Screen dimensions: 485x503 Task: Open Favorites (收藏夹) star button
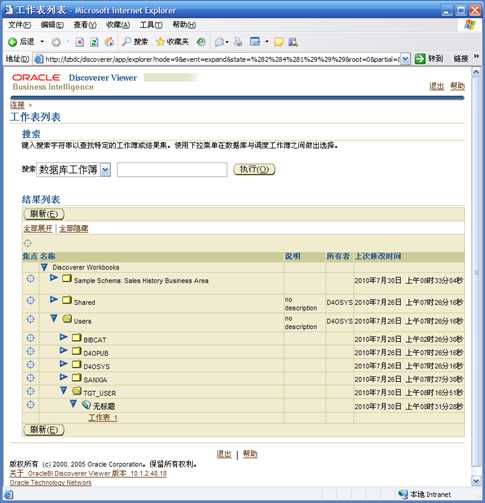pyautogui.click(x=172, y=42)
